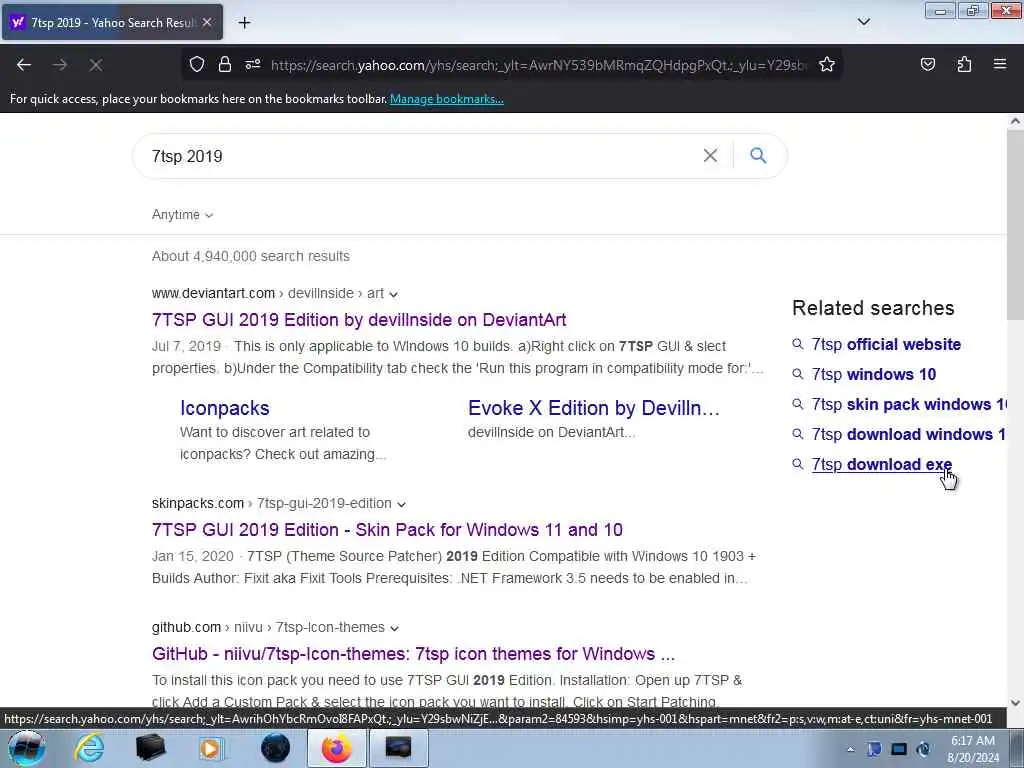Viewport: 1024px width, 768px height.
Task: Open the Iconpacks sublink
Action: click(225, 408)
